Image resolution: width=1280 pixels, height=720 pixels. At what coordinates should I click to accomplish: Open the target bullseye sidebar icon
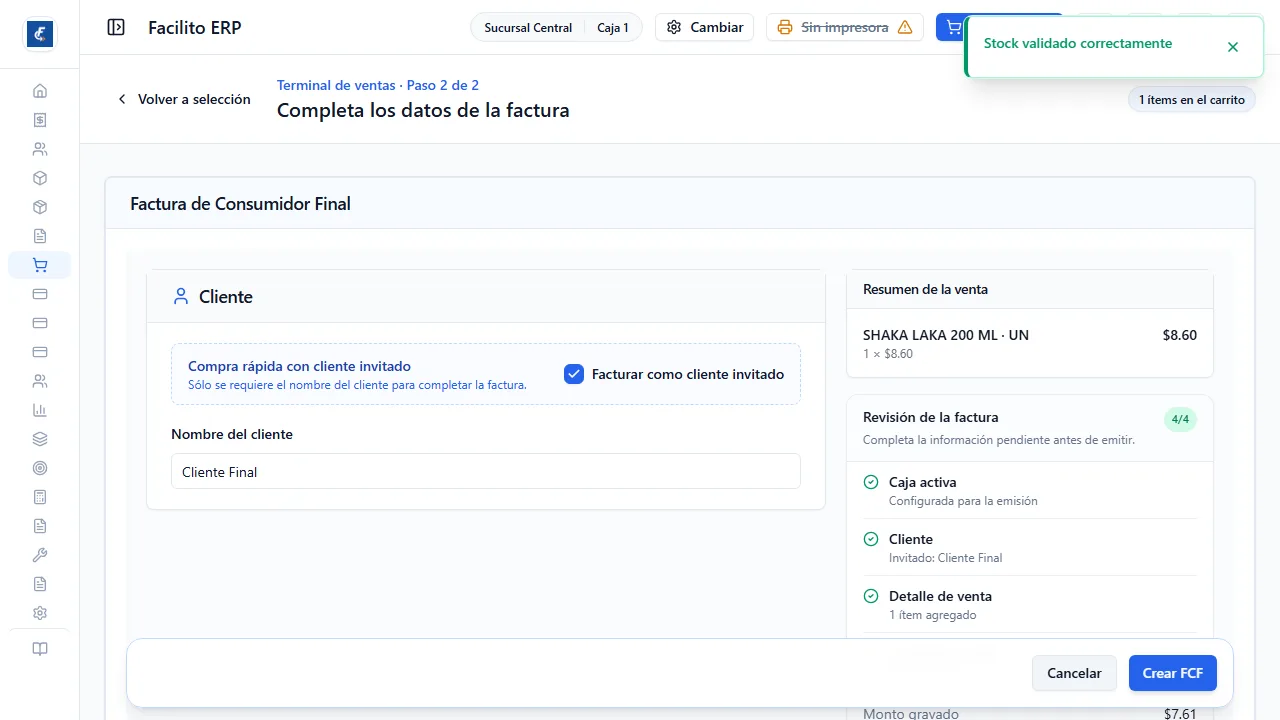click(x=40, y=468)
